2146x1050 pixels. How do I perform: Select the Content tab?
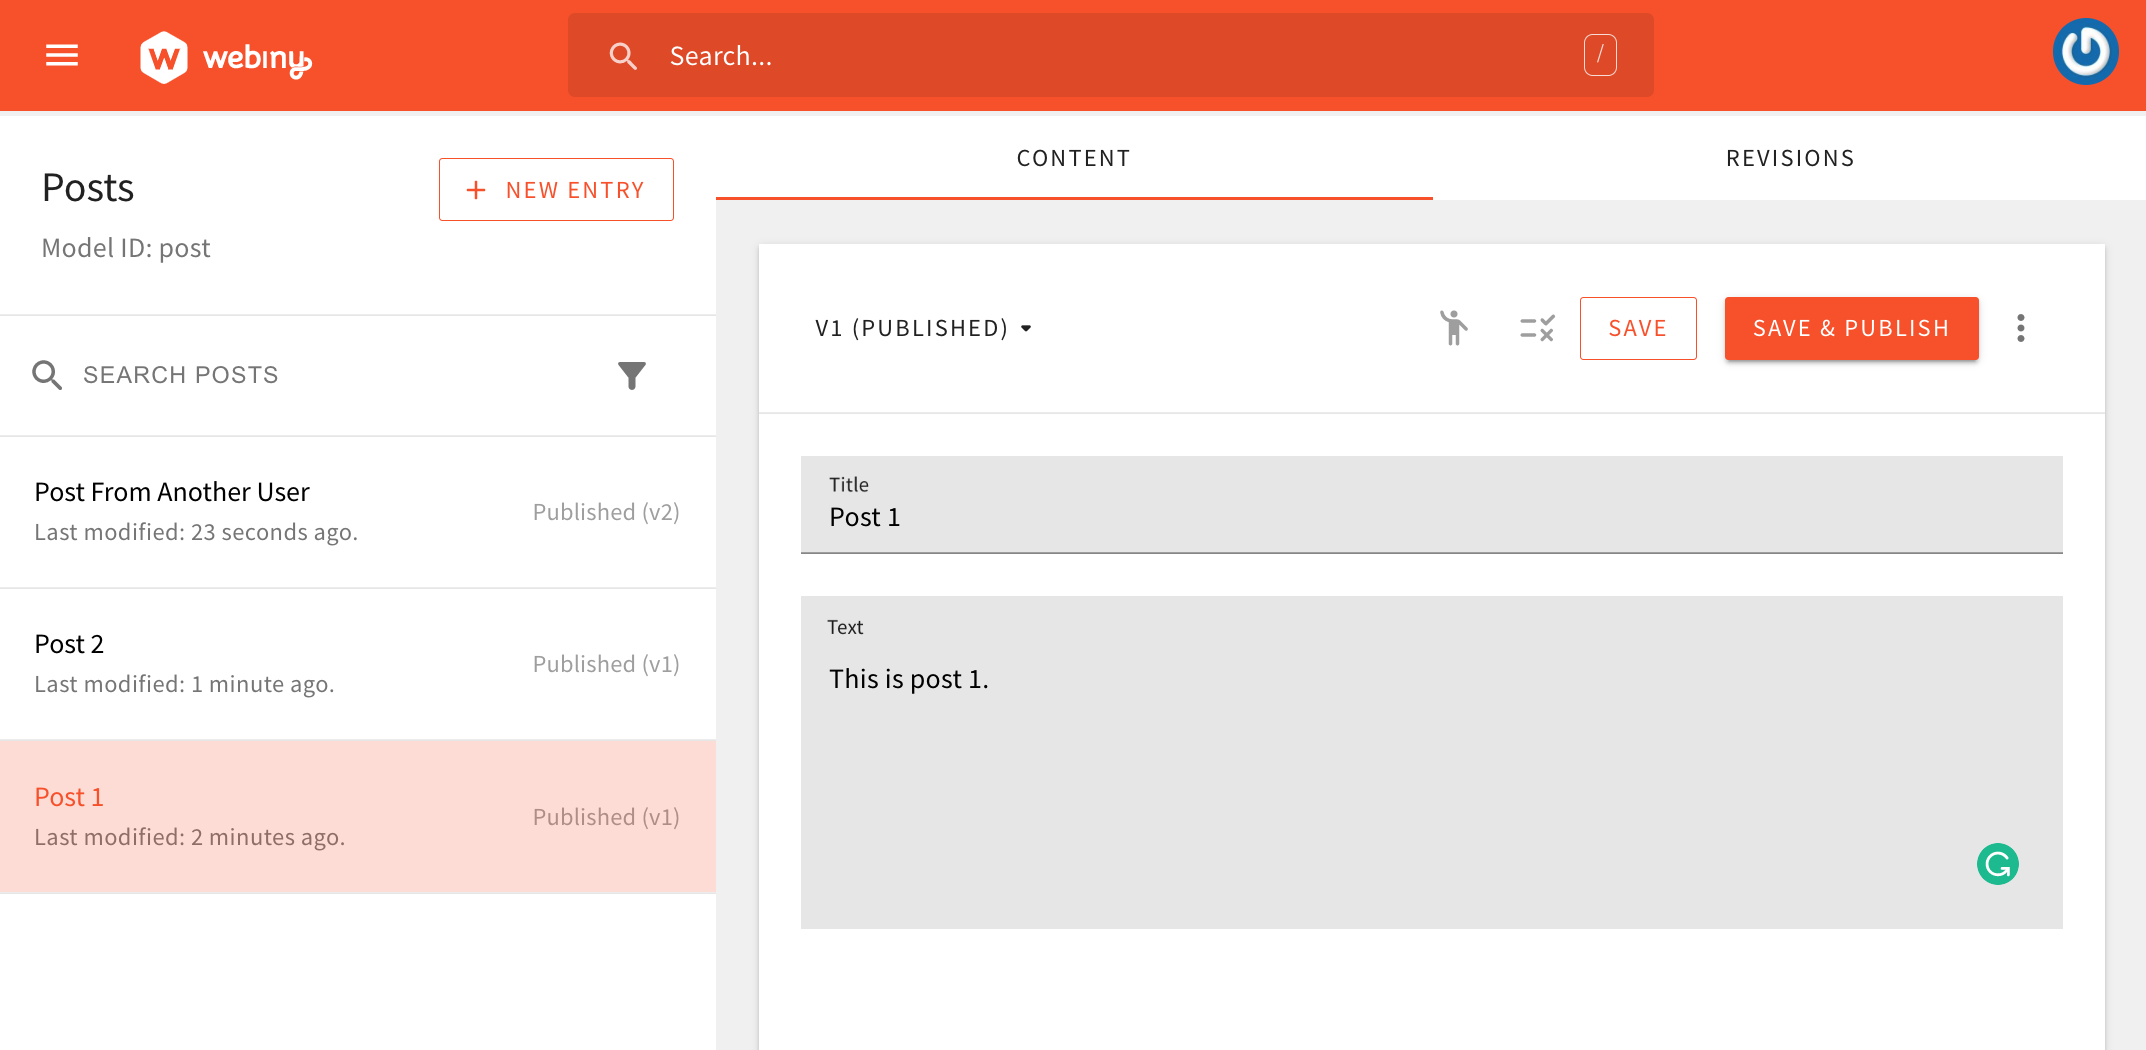(1073, 158)
